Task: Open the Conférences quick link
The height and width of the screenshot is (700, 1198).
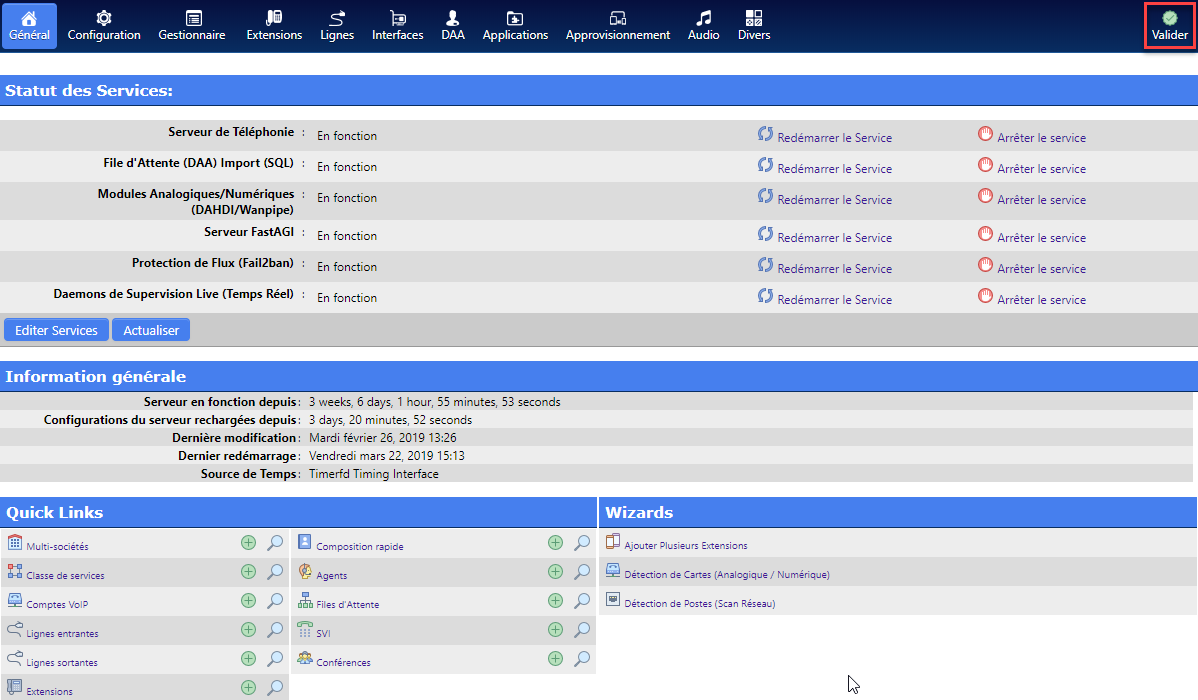Action: click(343, 663)
